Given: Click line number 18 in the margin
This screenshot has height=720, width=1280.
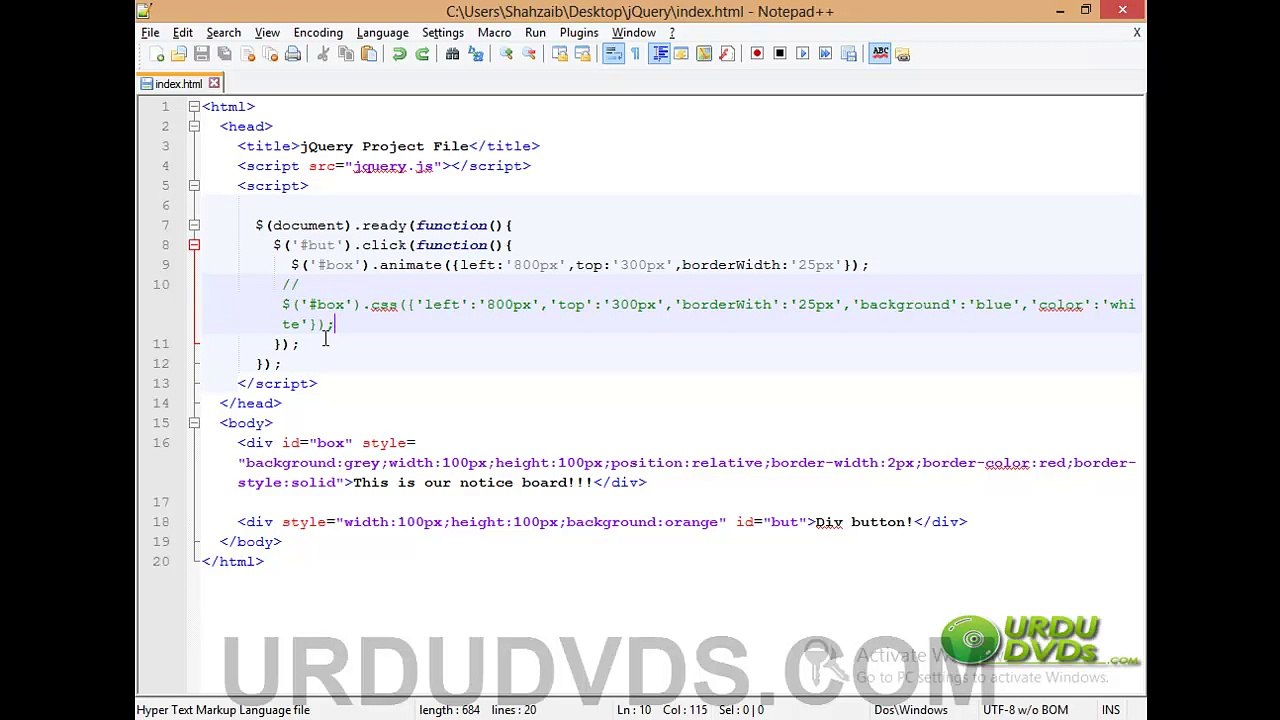Looking at the screenshot, I should pyautogui.click(x=161, y=522).
